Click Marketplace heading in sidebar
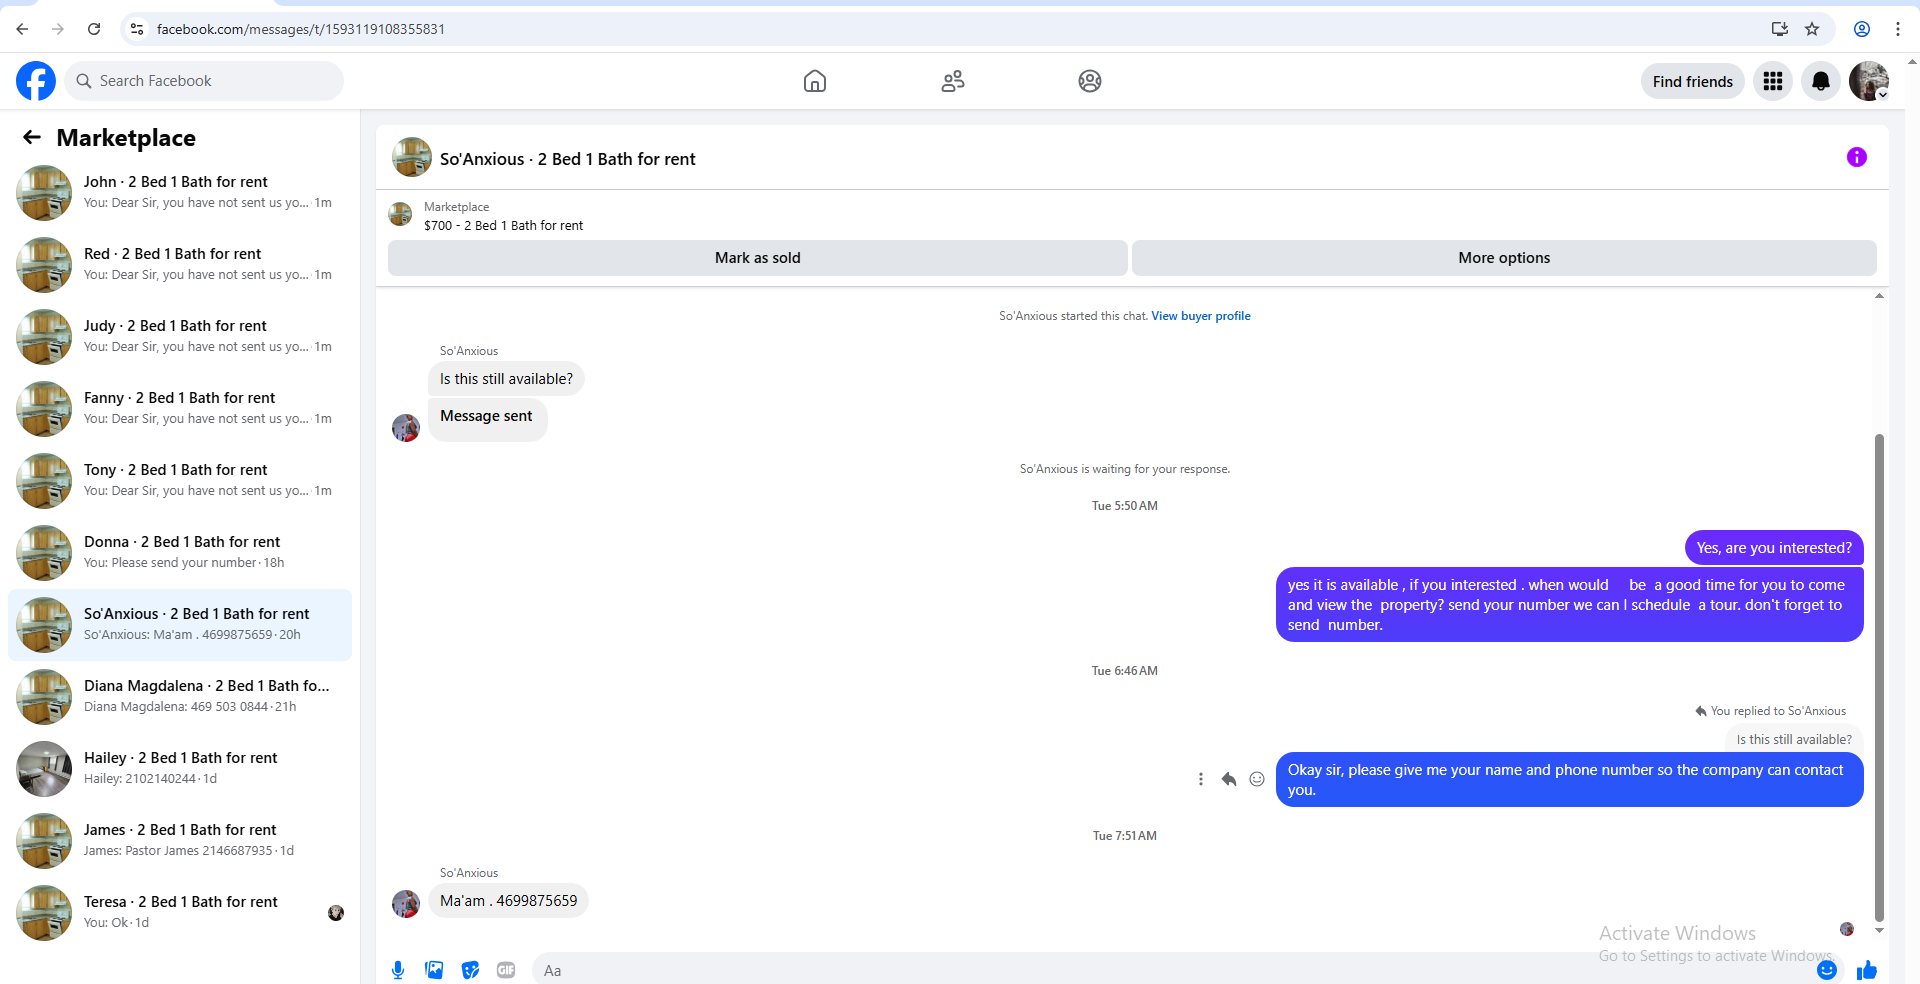The height and width of the screenshot is (984, 1920). tap(126, 138)
